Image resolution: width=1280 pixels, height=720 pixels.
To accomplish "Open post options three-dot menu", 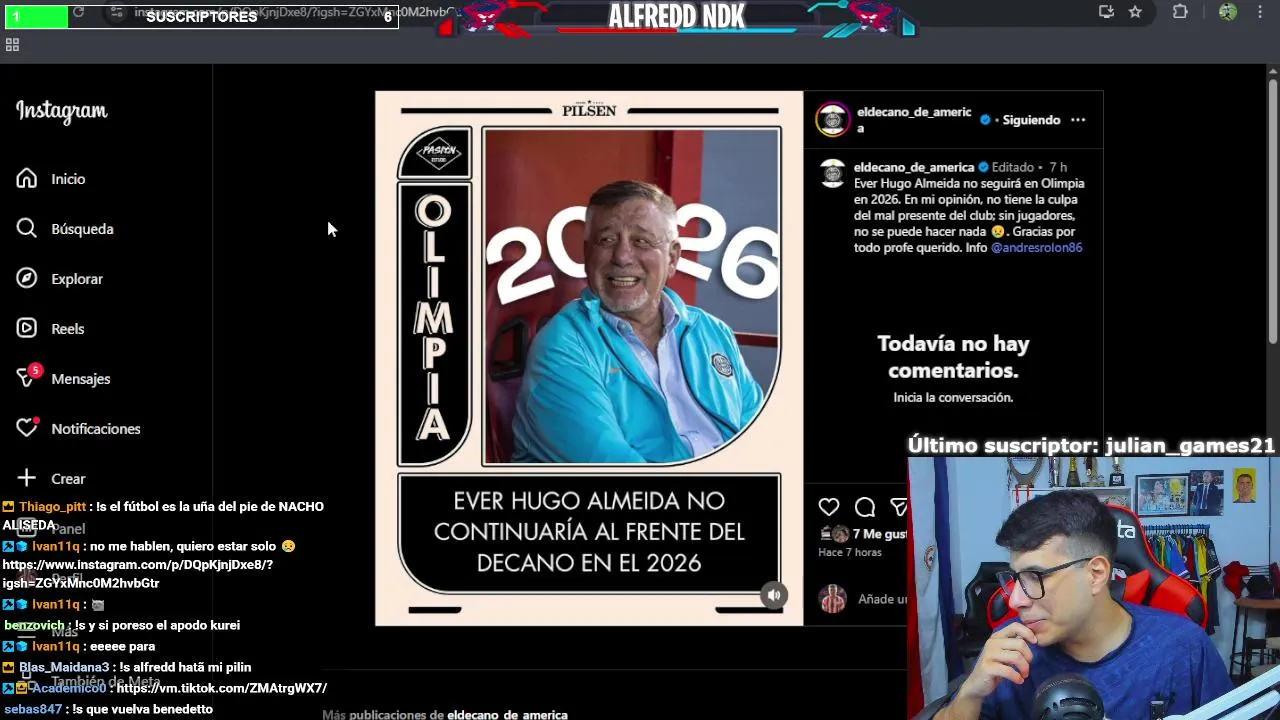I will [1078, 120].
